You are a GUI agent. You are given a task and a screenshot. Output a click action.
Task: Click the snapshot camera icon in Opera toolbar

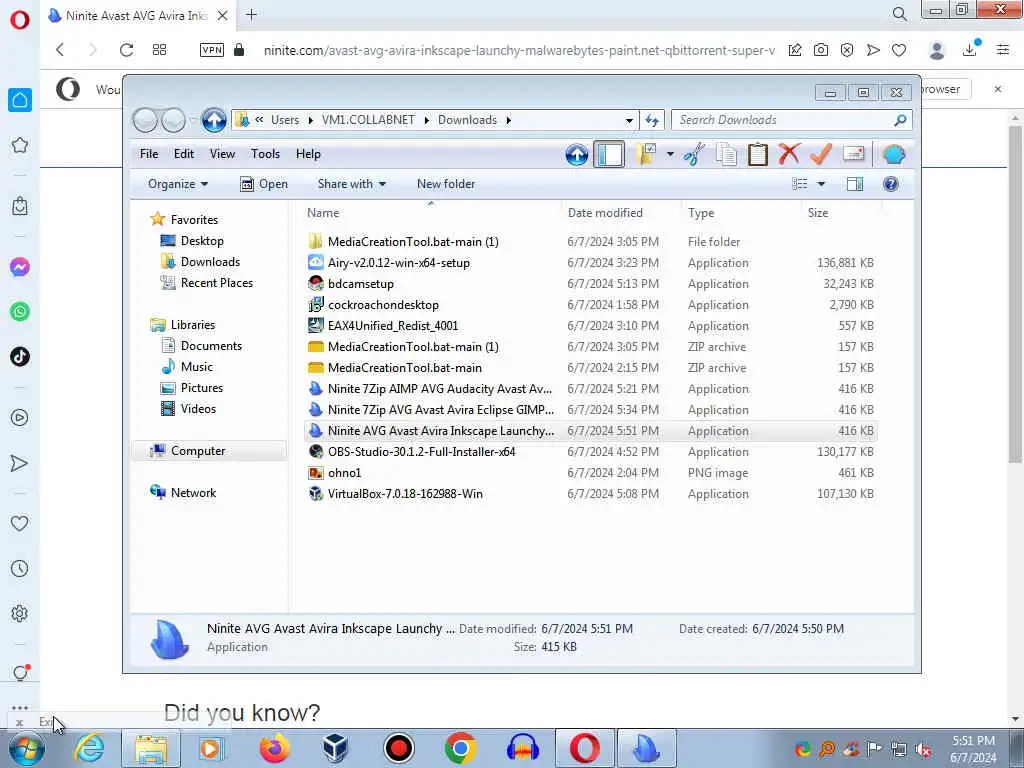pos(821,50)
